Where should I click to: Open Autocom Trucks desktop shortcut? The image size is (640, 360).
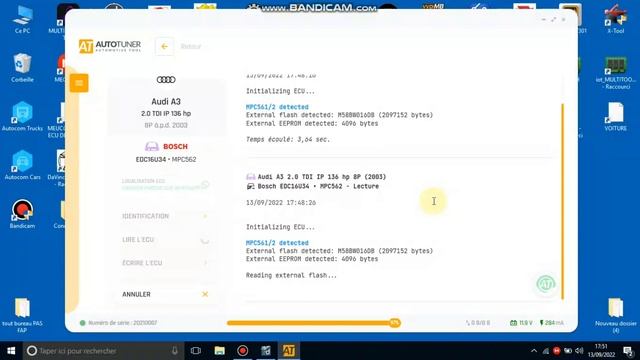click(x=22, y=117)
